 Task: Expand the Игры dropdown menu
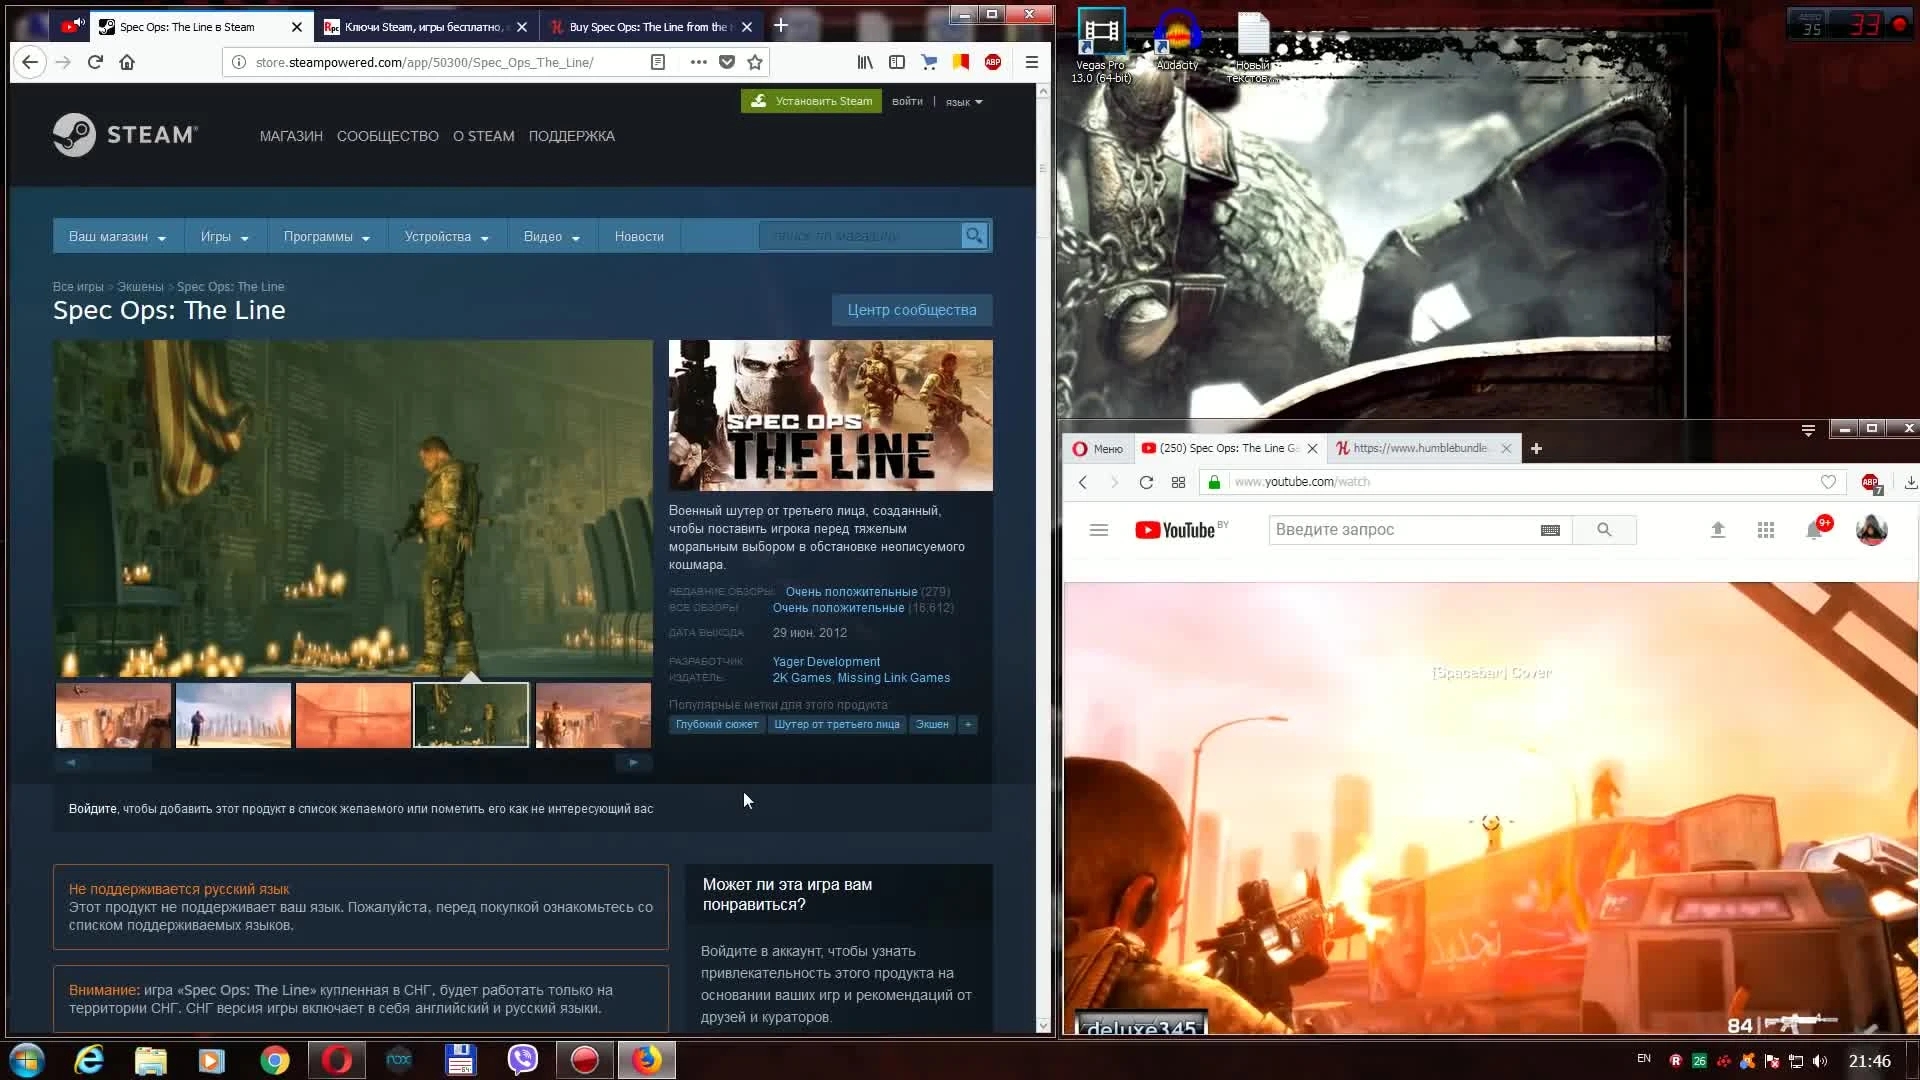click(224, 237)
